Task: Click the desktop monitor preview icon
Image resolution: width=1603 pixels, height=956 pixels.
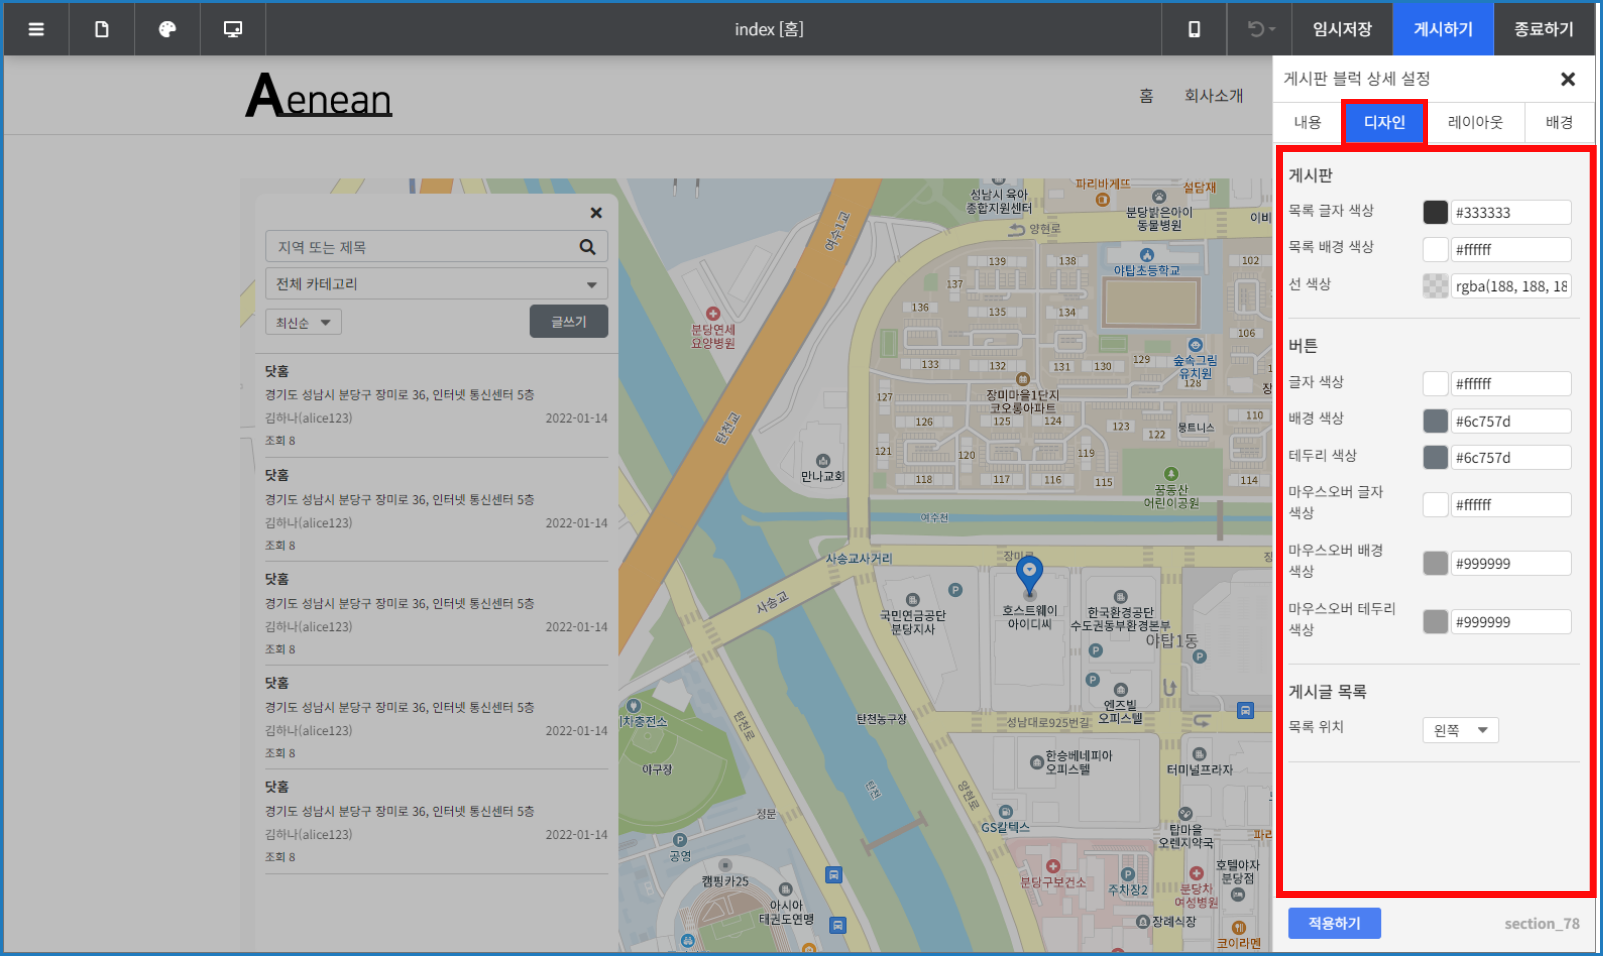Action: pos(233,29)
